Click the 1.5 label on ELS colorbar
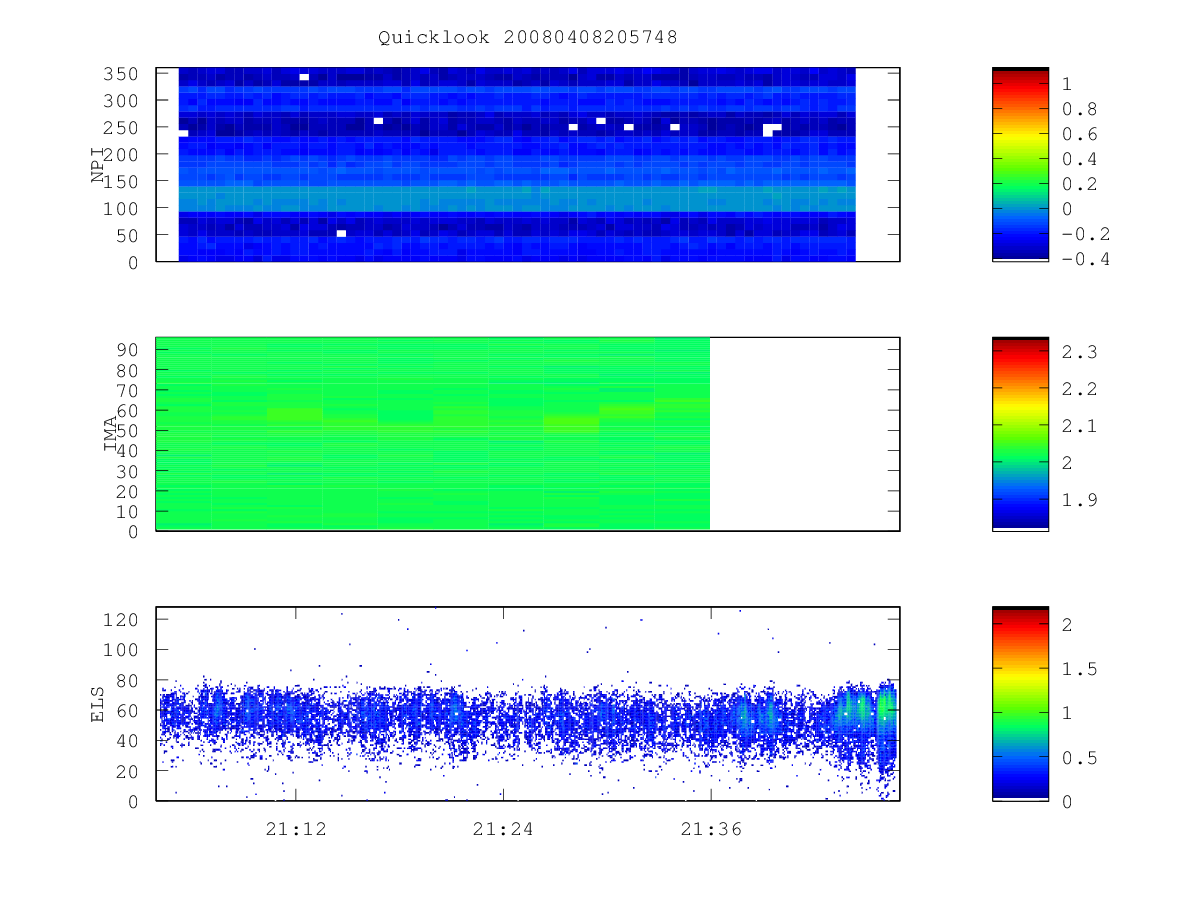Screen dimensions: 1200x900 click(x=1078, y=669)
